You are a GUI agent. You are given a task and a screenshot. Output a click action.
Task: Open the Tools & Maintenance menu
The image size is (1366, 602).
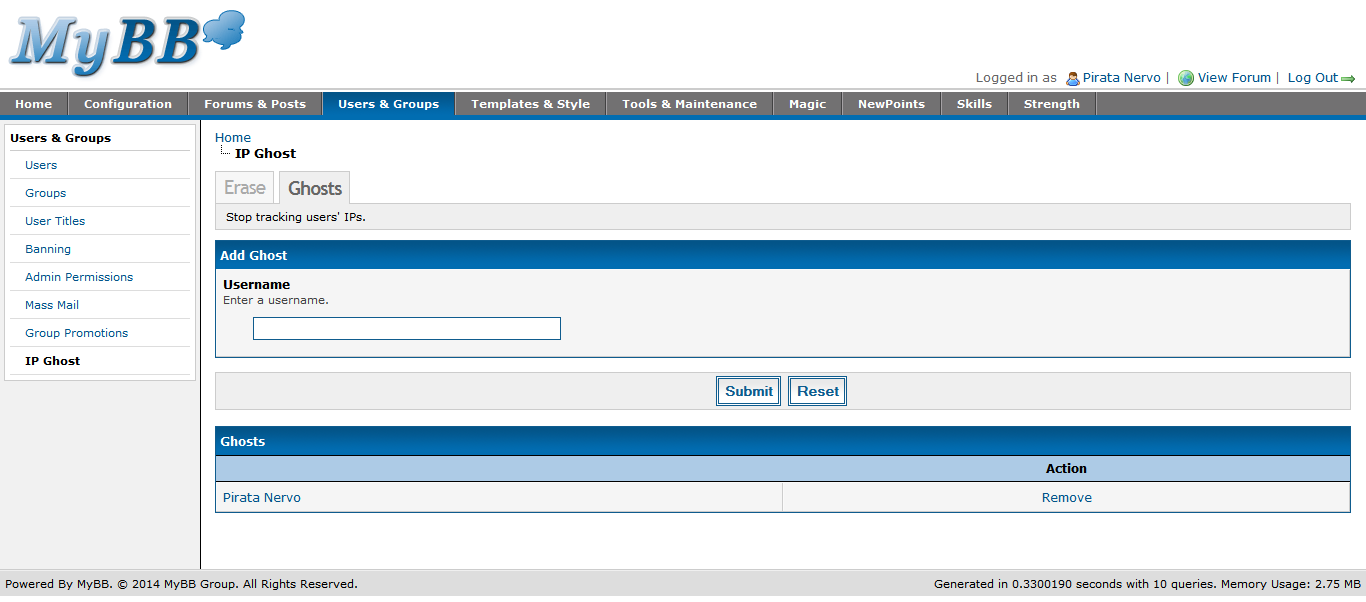click(x=689, y=104)
